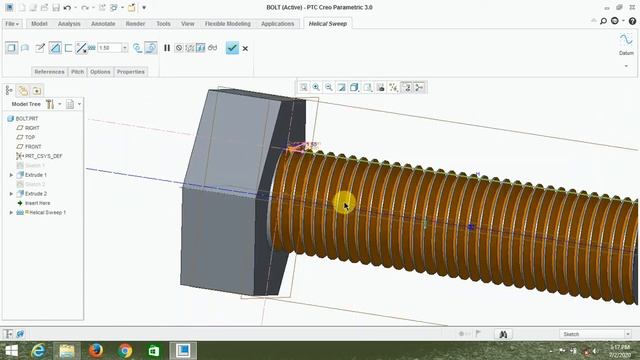Open Internet Explorer from the taskbar
640x360 pixels.
(x=38, y=351)
